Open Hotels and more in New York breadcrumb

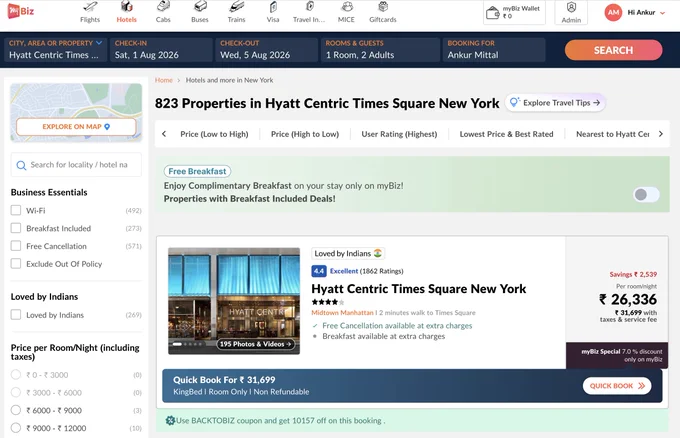(x=229, y=80)
